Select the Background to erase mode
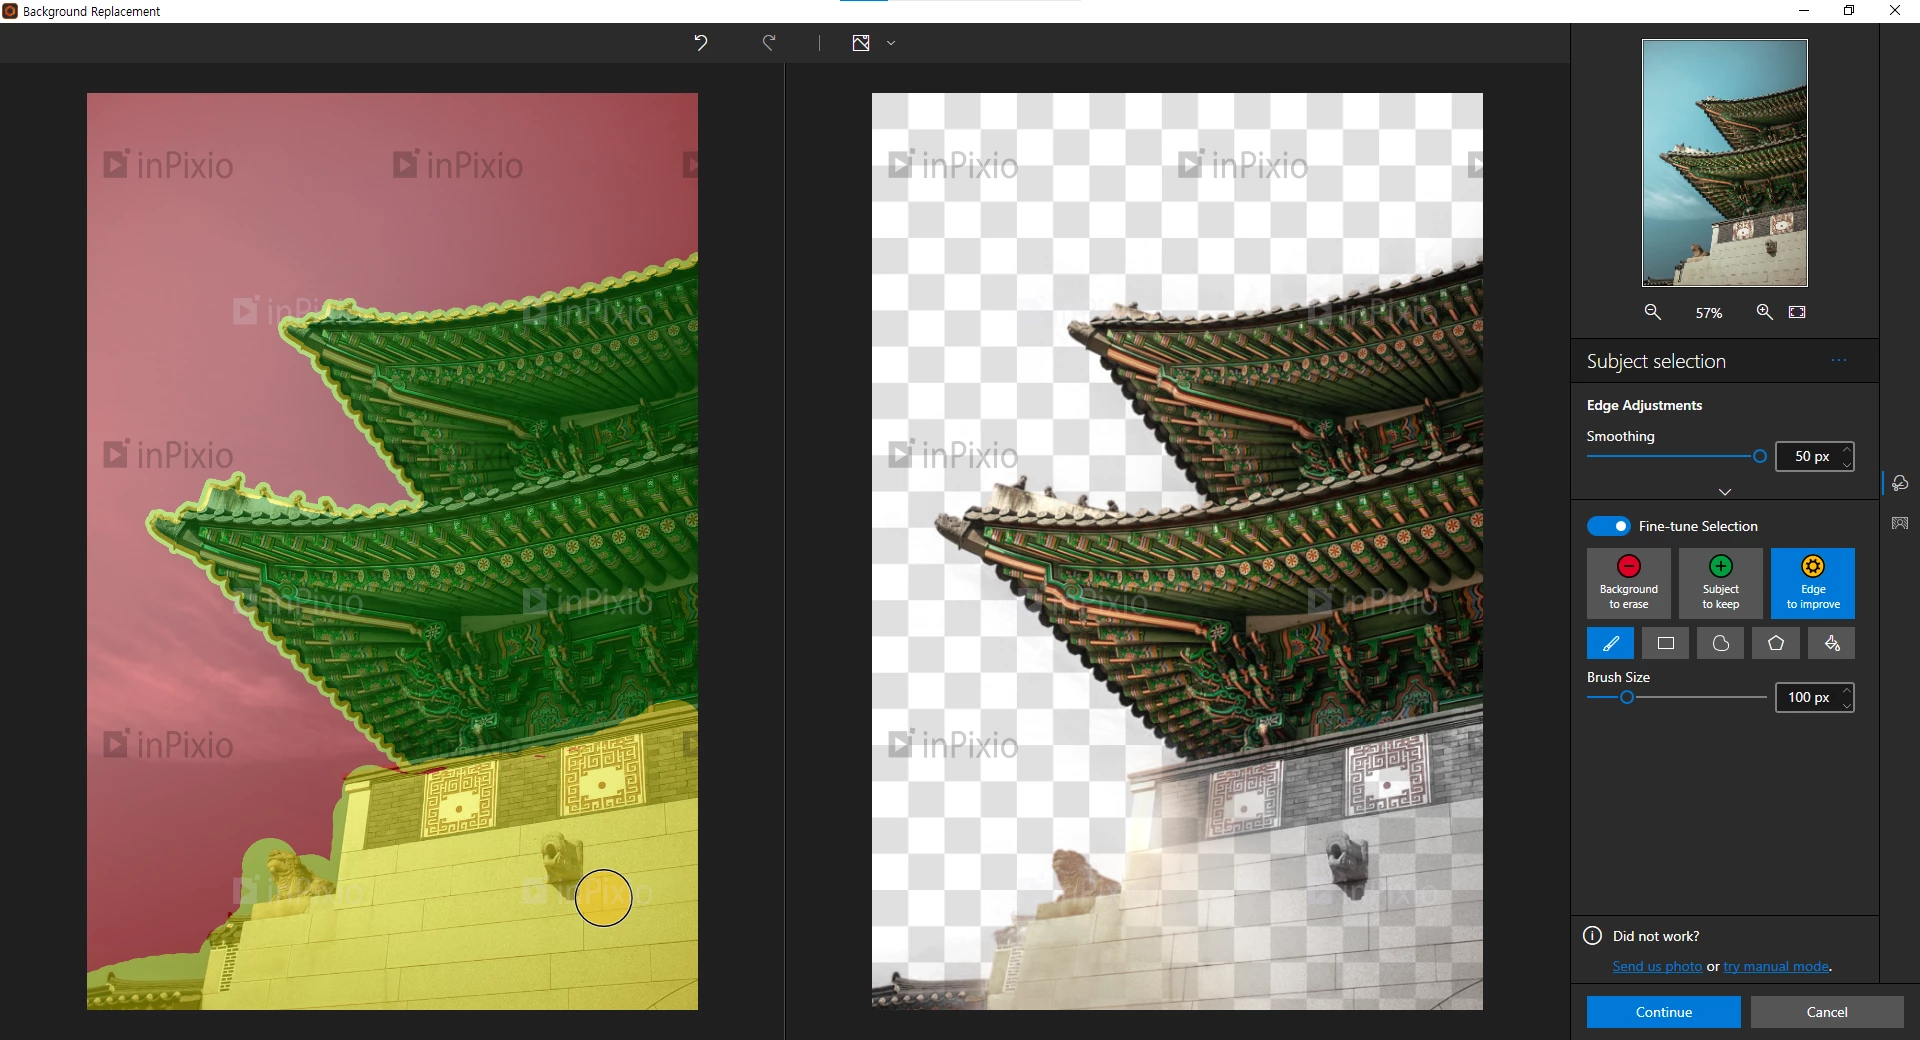 coord(1628,583)
